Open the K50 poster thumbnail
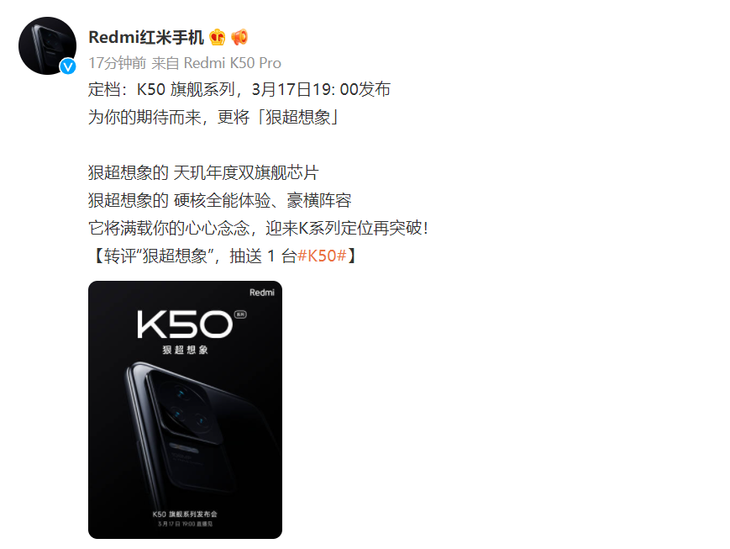730x549 pixels. 185,410
